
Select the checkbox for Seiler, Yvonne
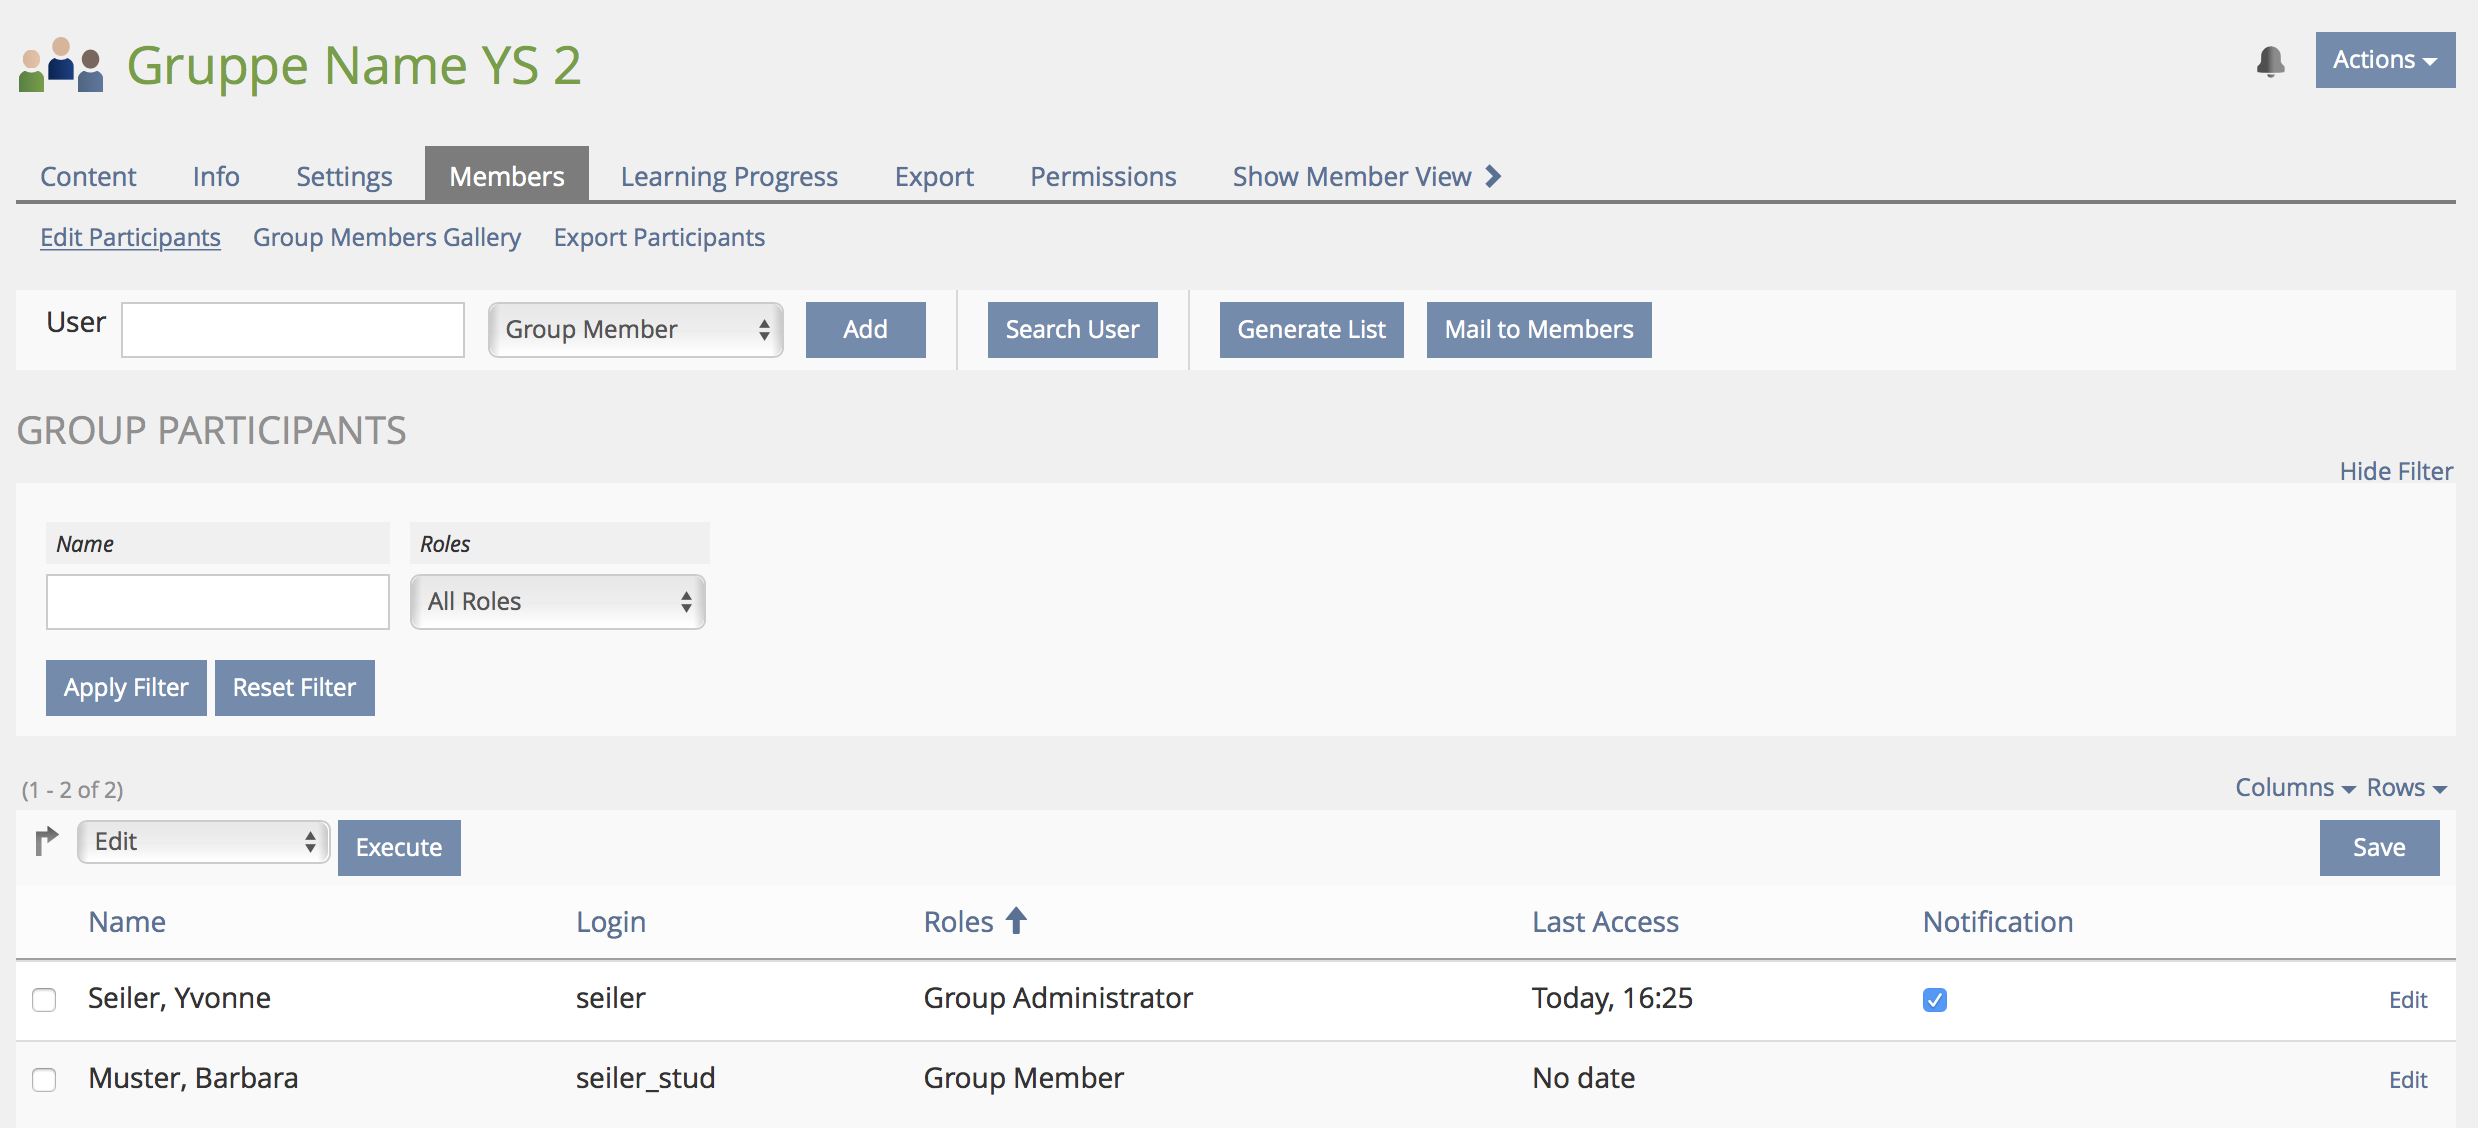(44, 1000)
